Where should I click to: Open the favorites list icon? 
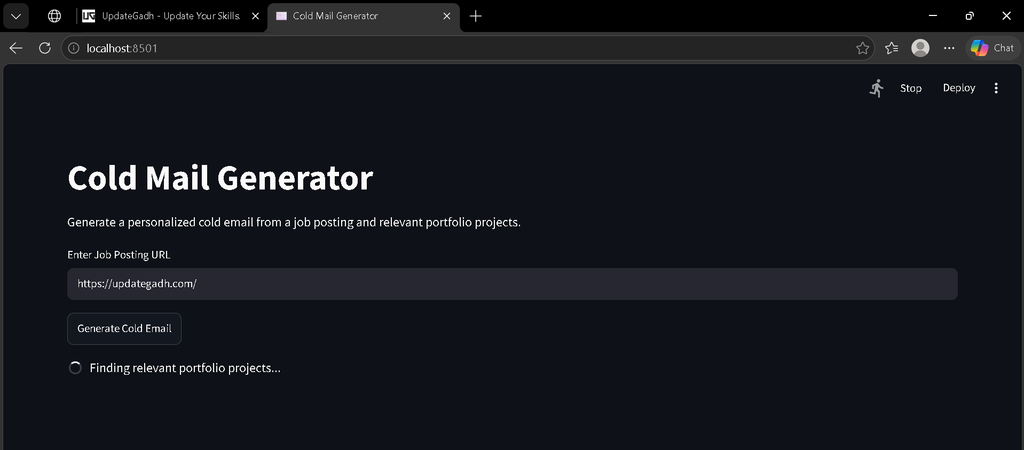891,48
